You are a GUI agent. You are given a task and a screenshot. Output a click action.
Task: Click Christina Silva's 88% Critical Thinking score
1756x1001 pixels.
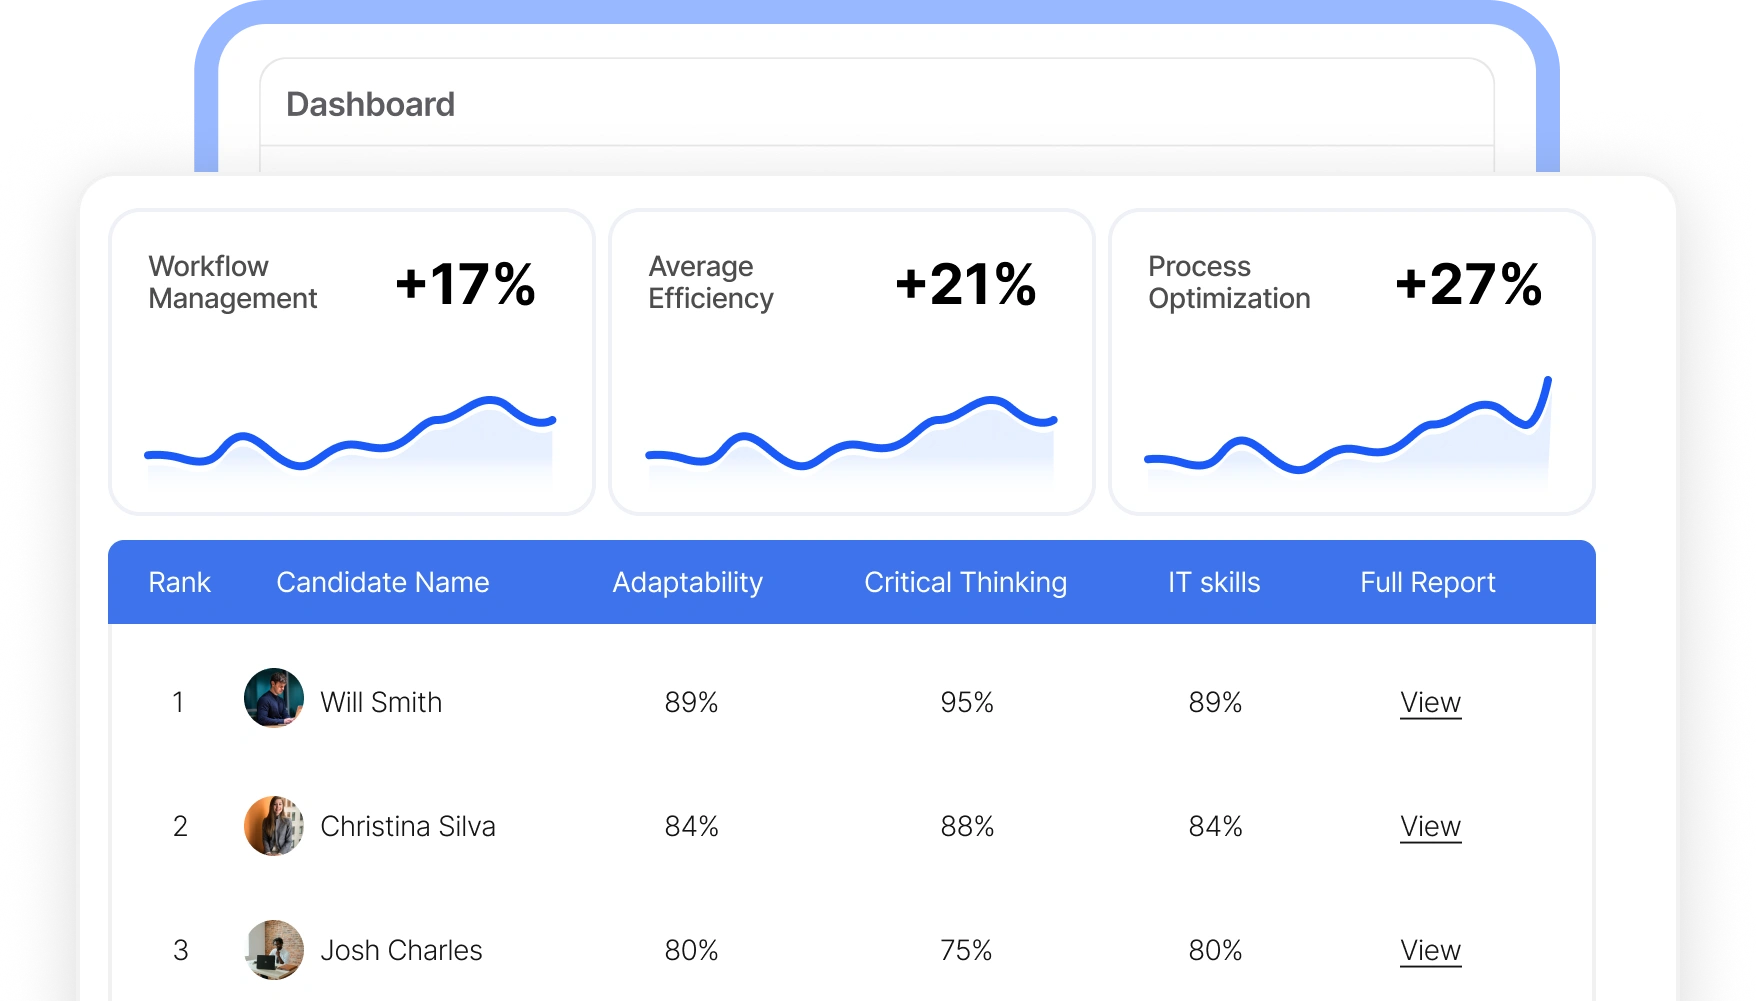click(967, 827)
